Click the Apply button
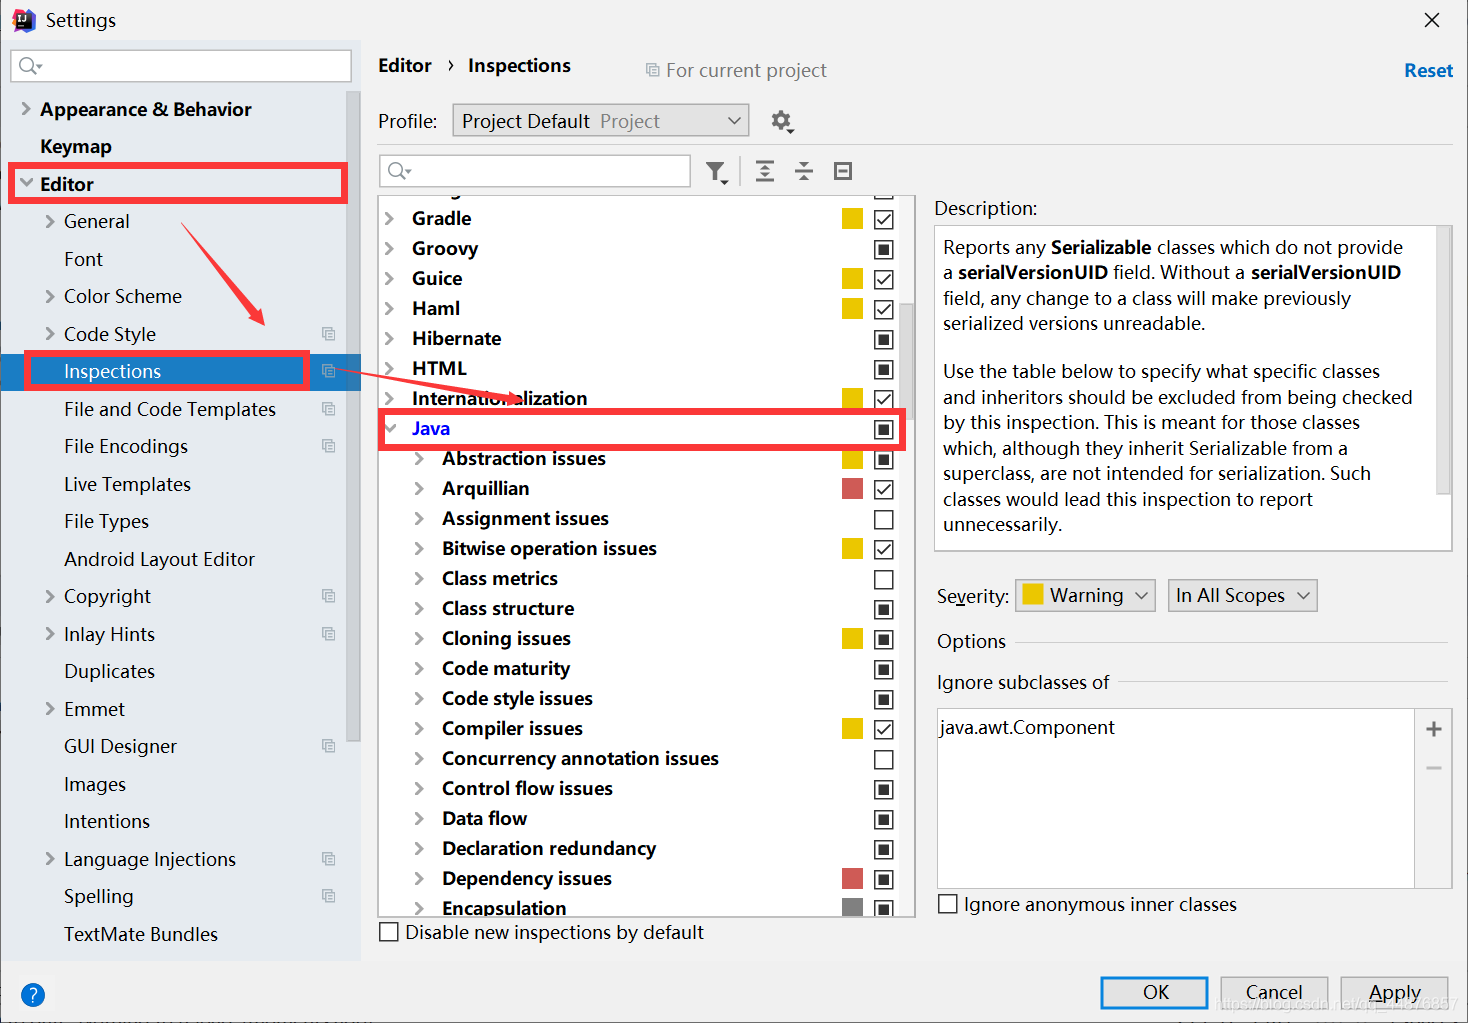Image resolution: width=1468 pixels, height=1023 pixels. tap(1394, 992)
